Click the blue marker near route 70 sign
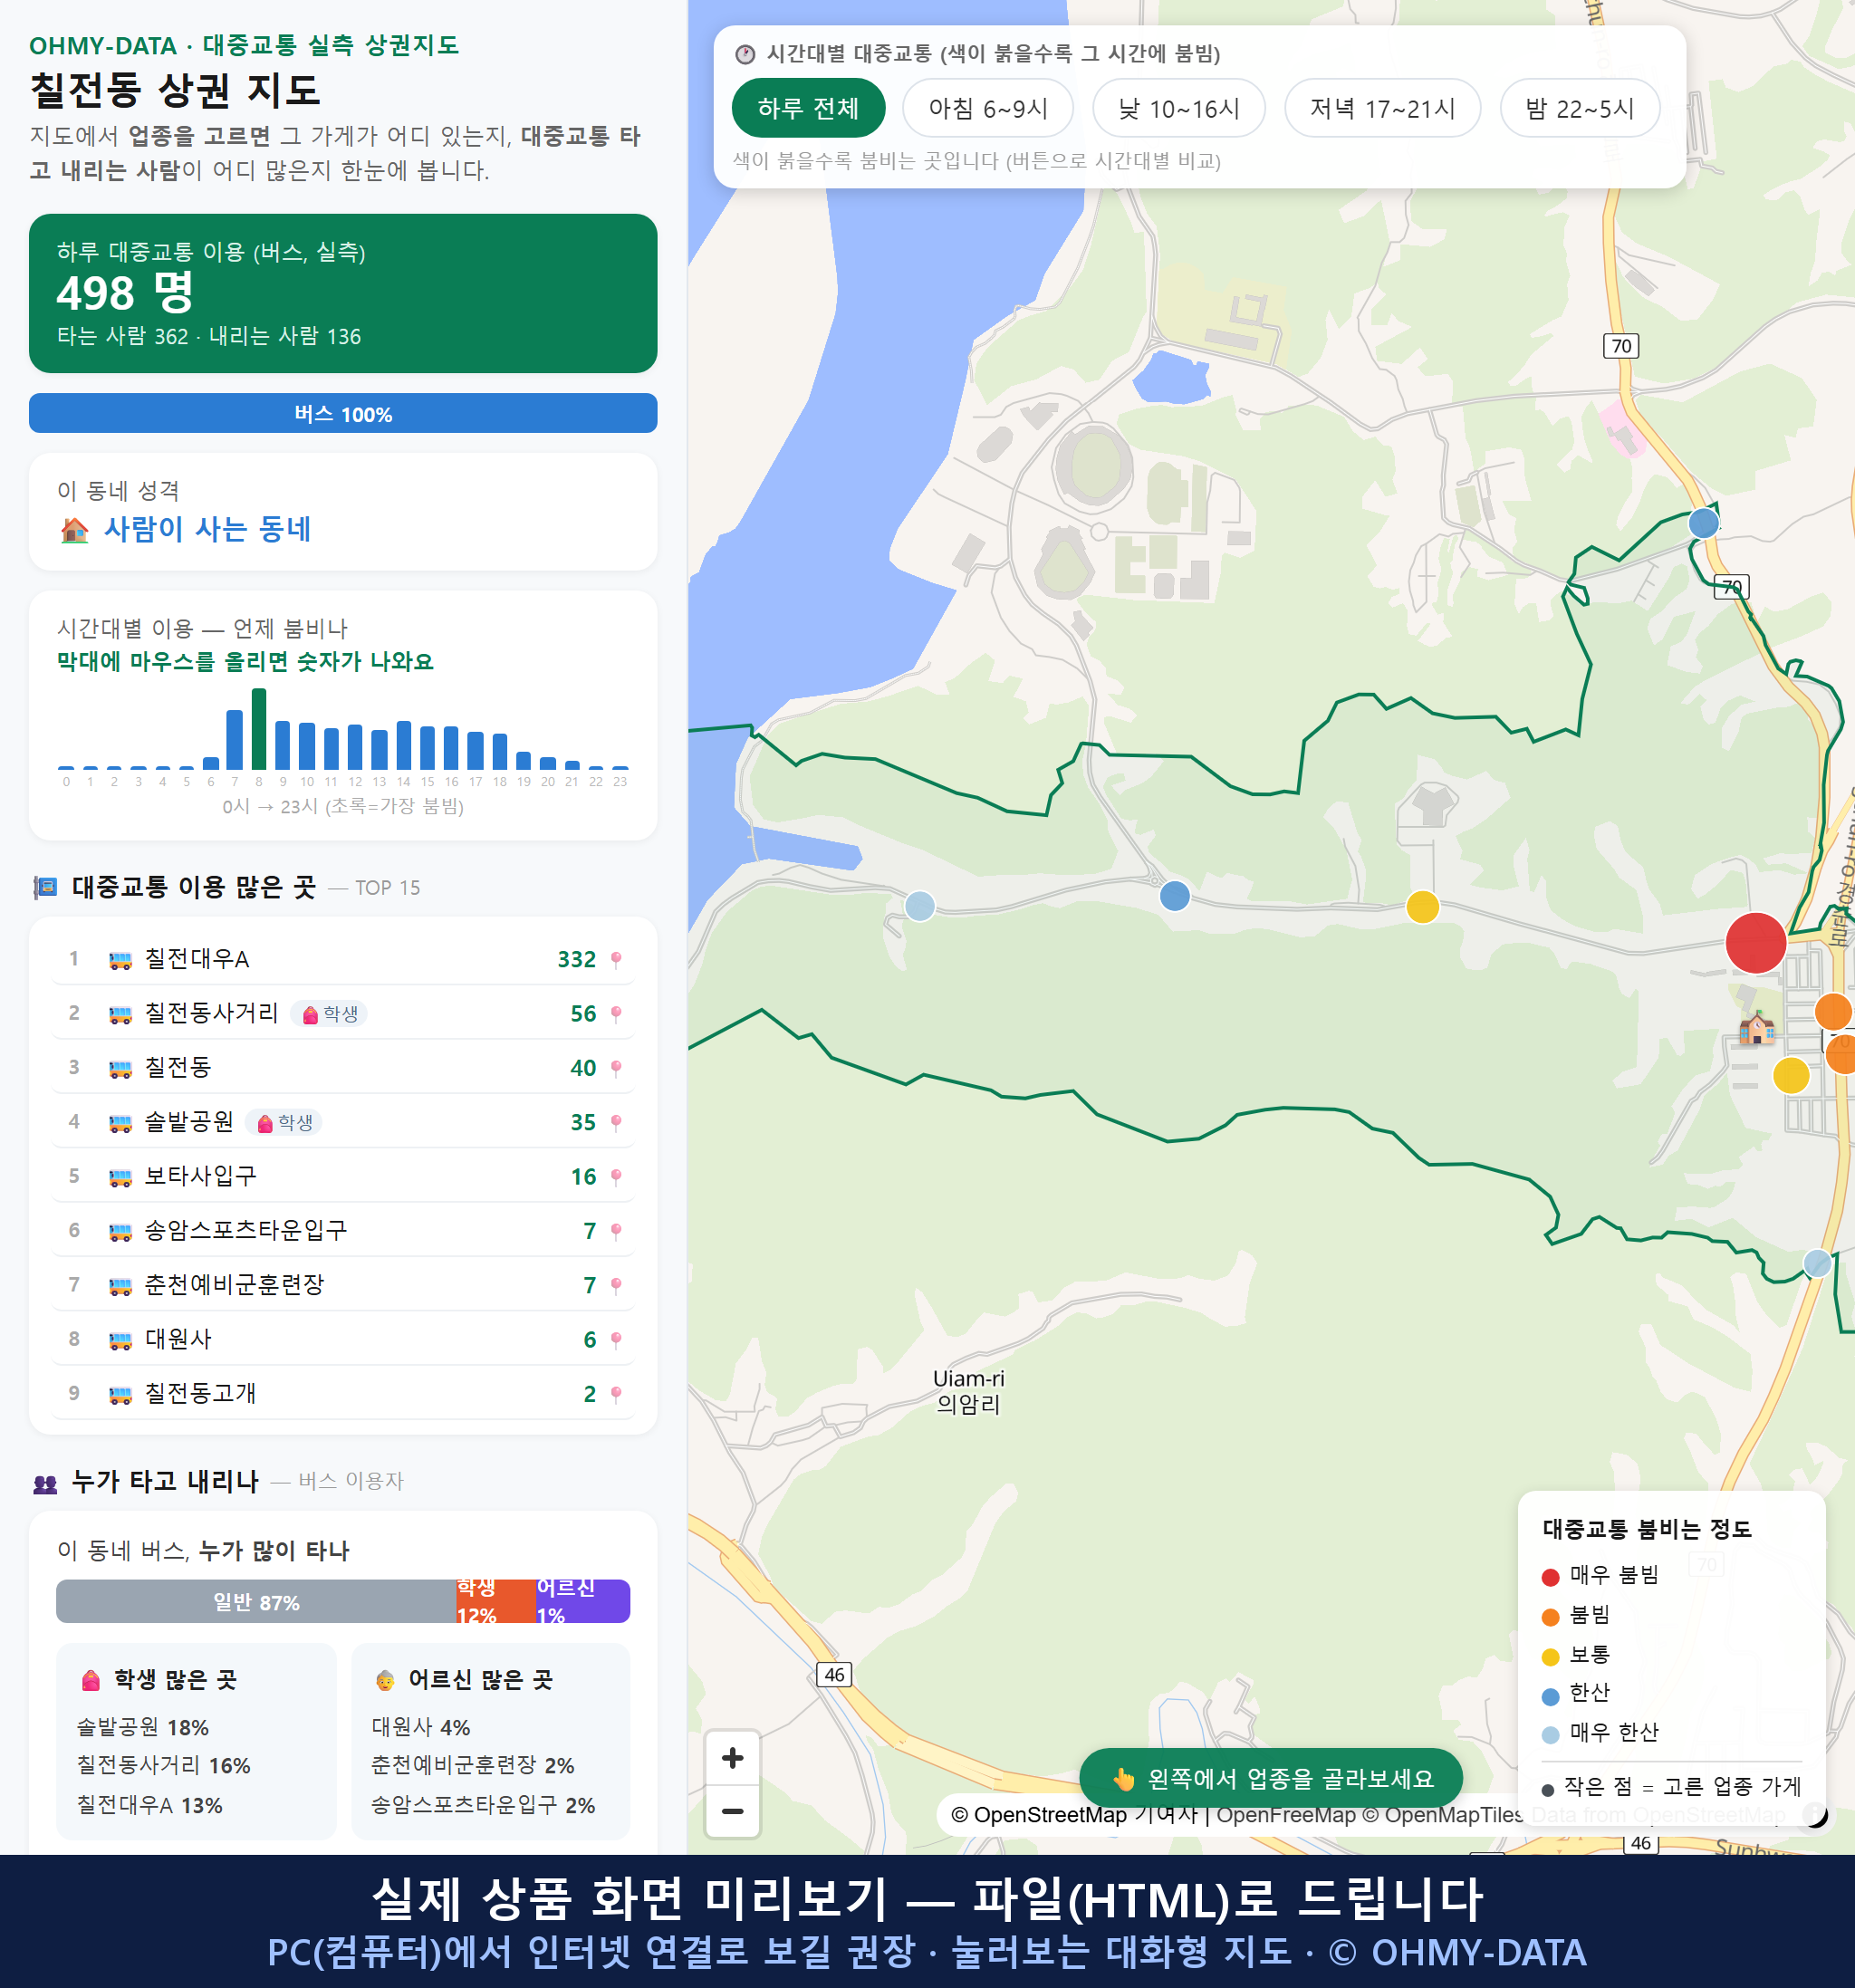Image resolution: width=1855 pixels, height=1988 pixels. tap(1704, 523)
